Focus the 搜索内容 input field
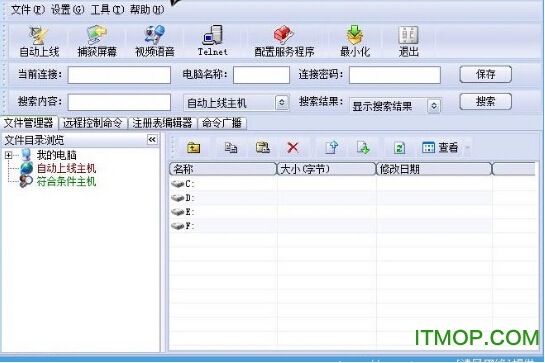 click(119, 103)
